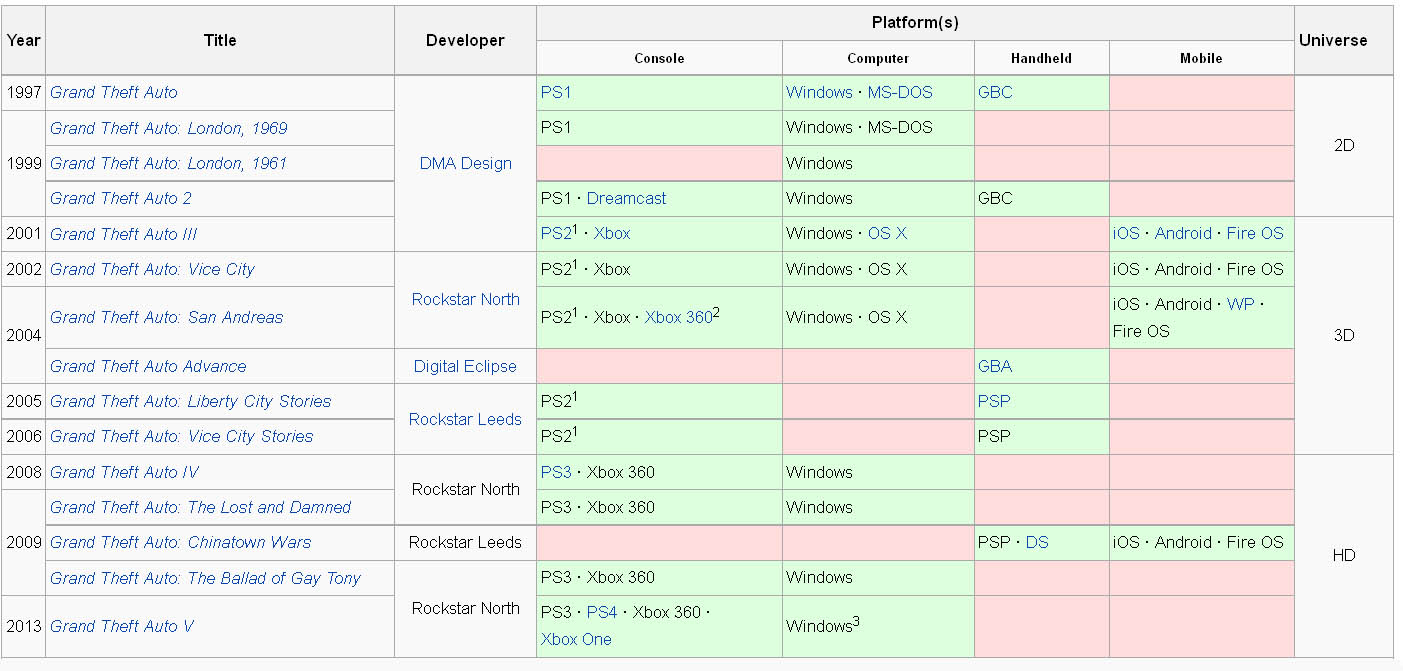This screenshot has width=1403, height=671.
Task: Open the GBA handheld link
Action: [995, 366]
